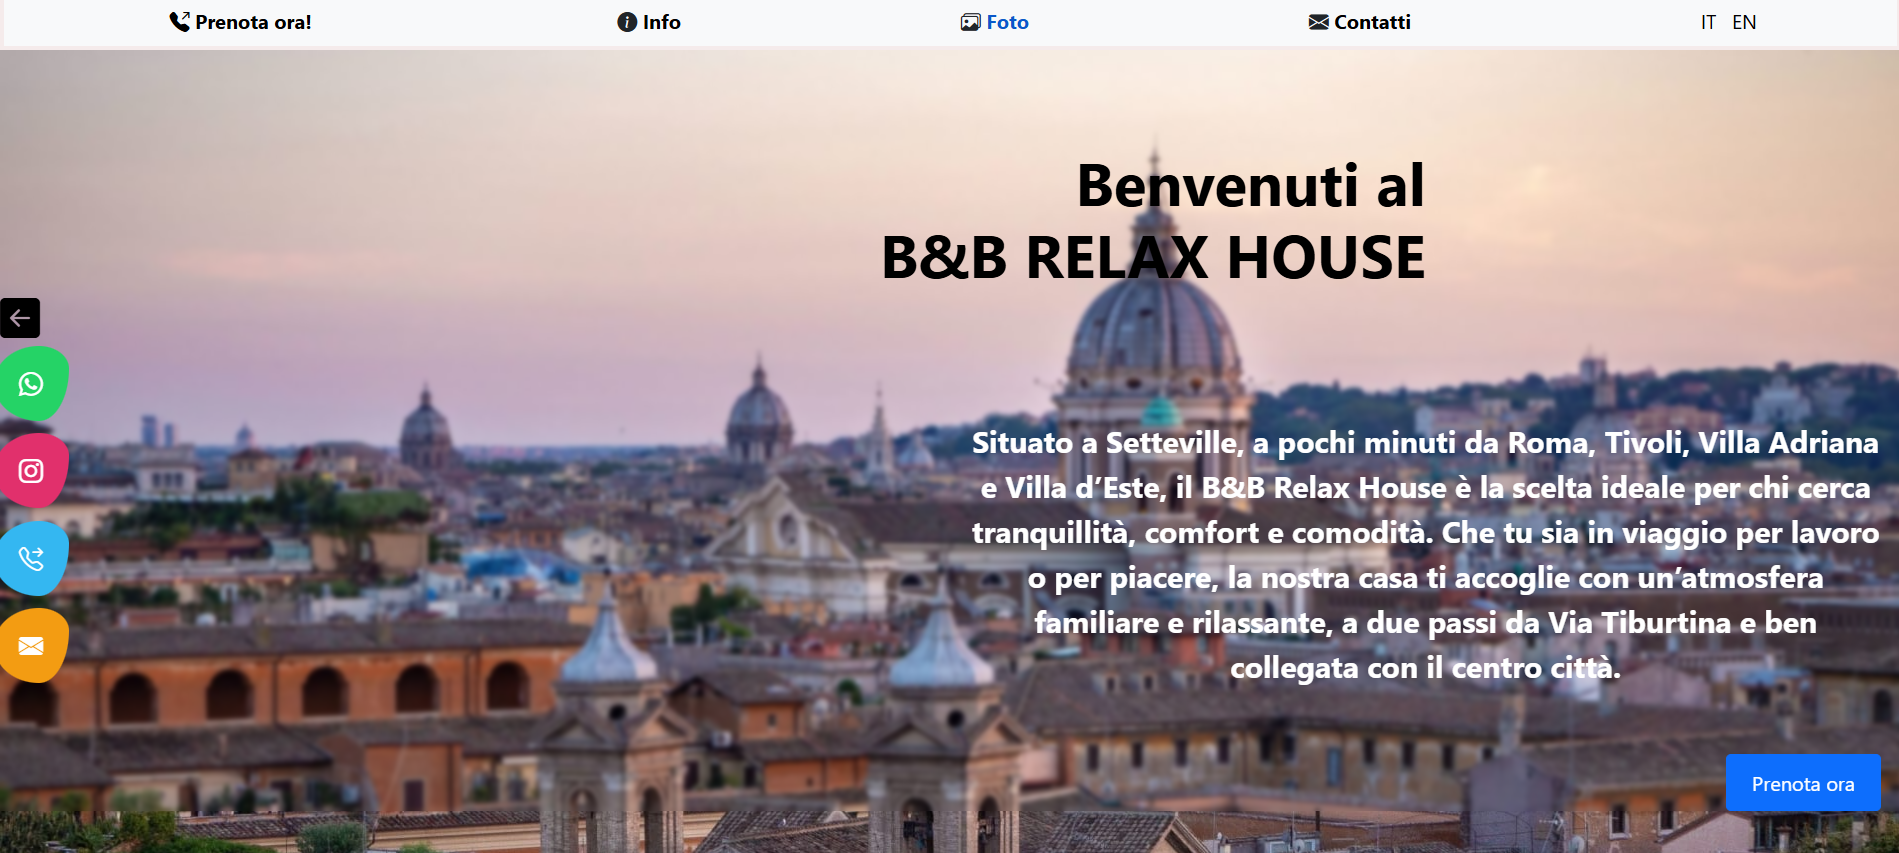
Task: Click the blue Prenota ora button
Action: [x=1803, y=783]
